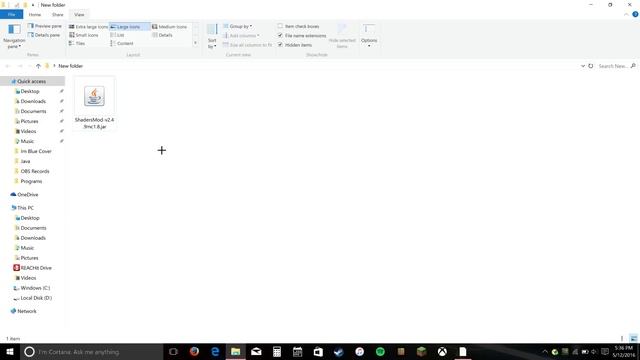
Task: Open Task View on taskbar
Action: (173, 351)
